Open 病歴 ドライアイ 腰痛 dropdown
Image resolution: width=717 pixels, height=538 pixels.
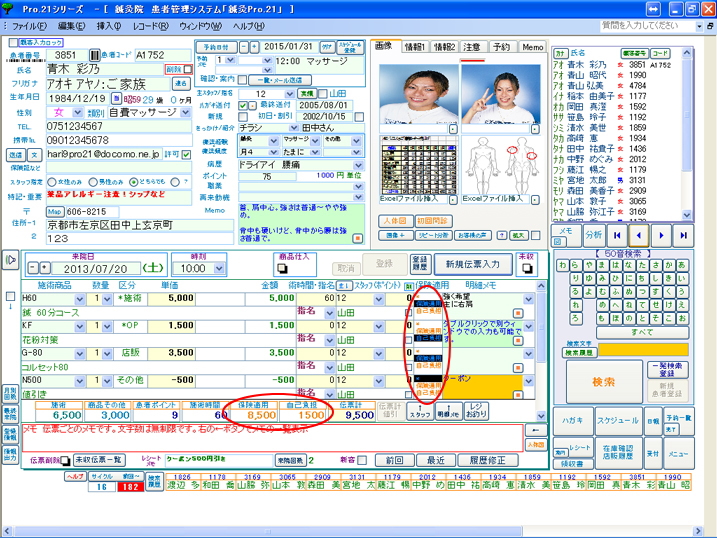pyautogui.click(x=358, y=165)
